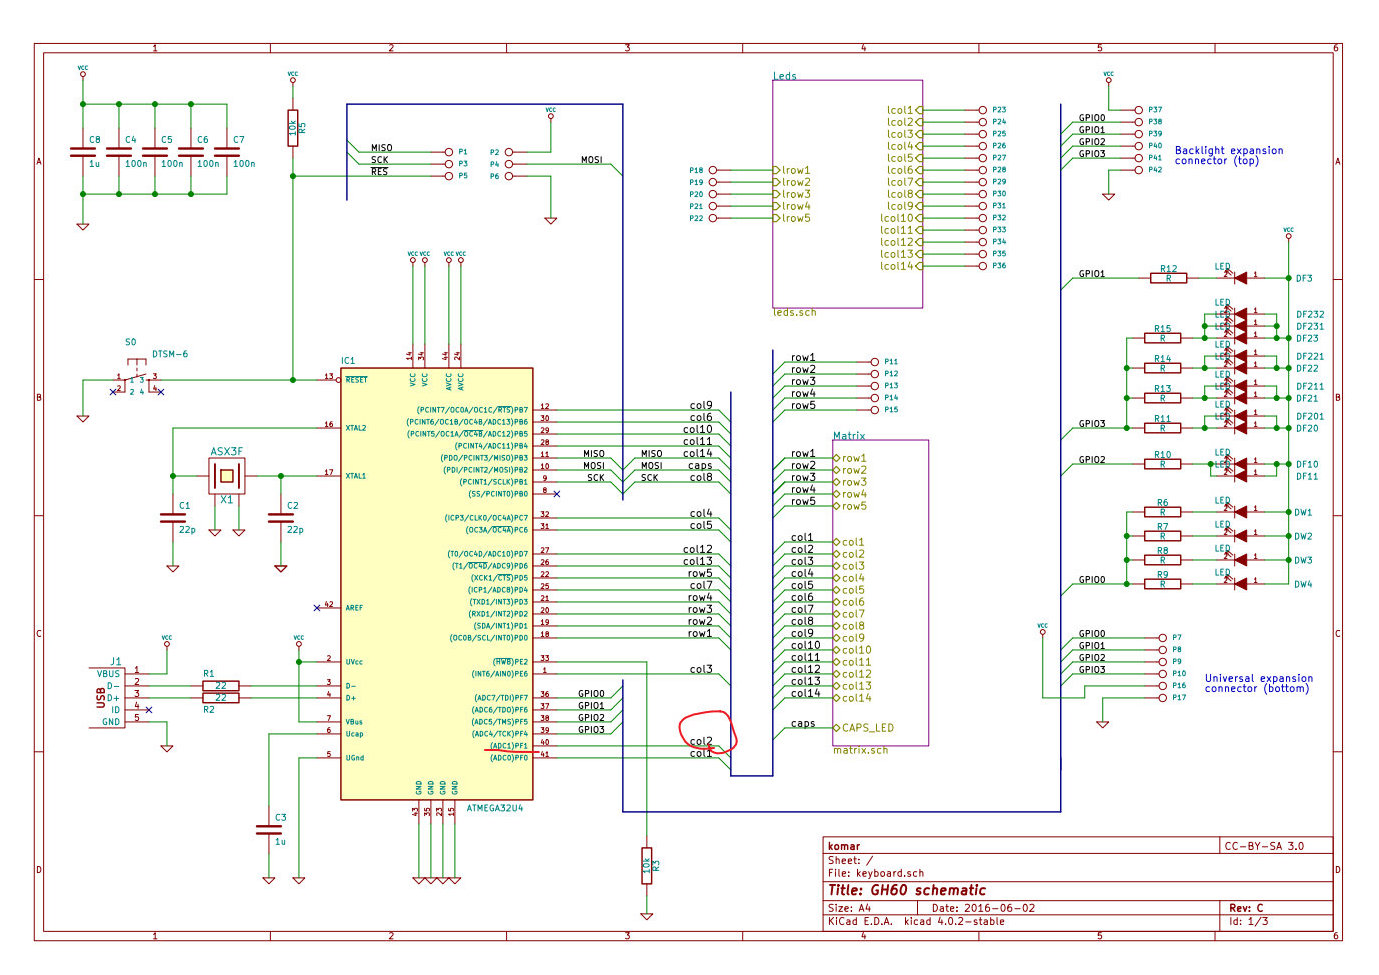Click the Matrix sheet title

(x=849, y=436)
